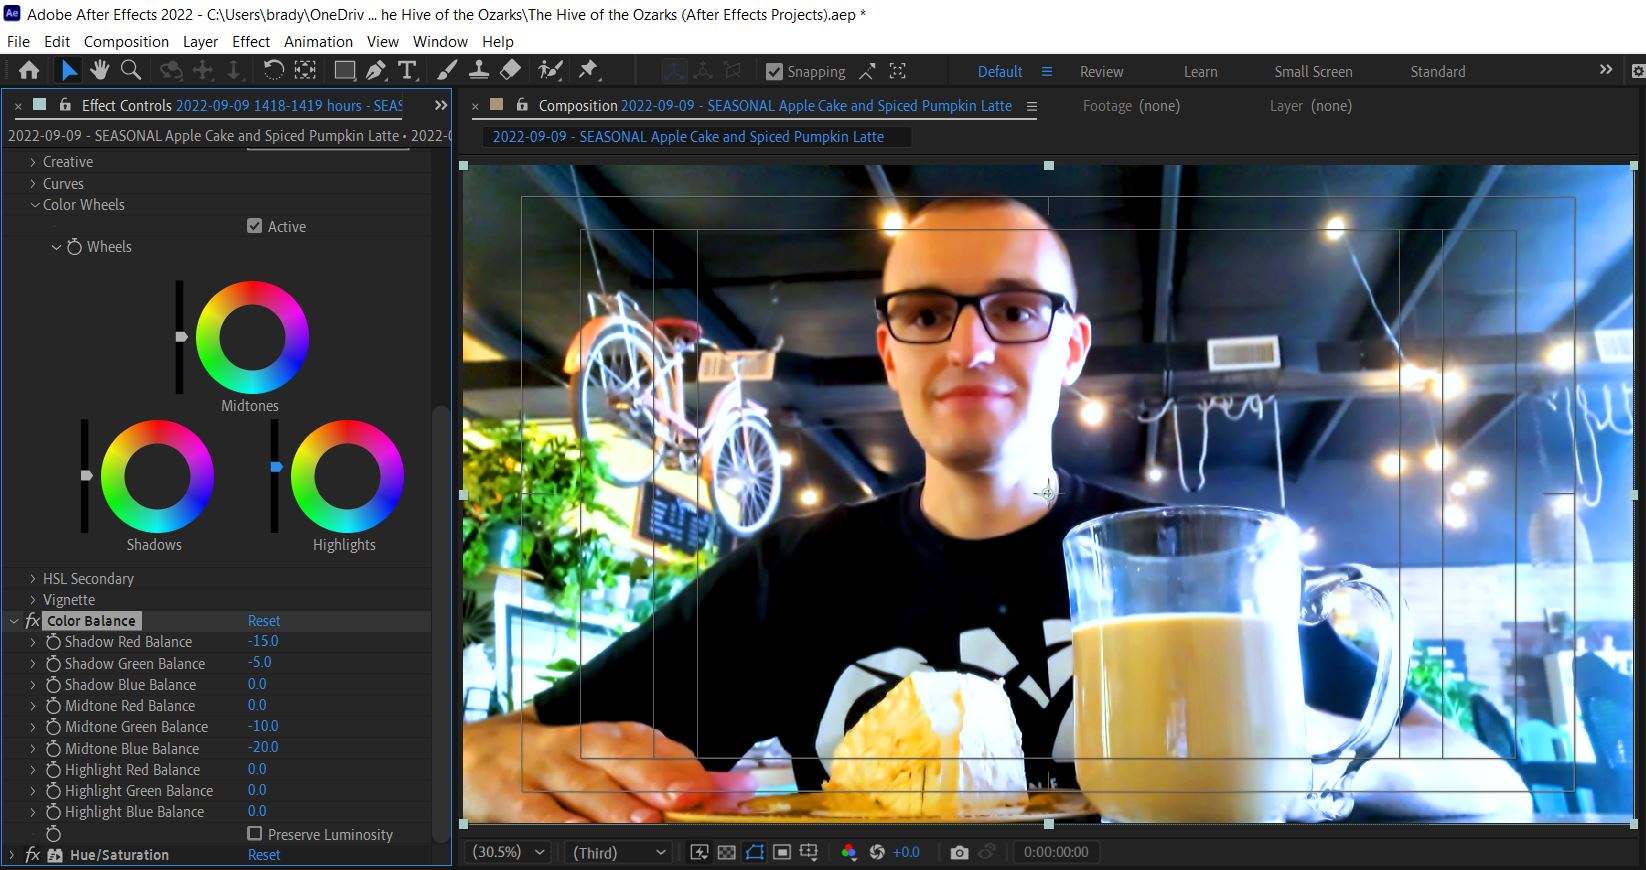
Task: Select the Pen tool
Action: point(376,70)
